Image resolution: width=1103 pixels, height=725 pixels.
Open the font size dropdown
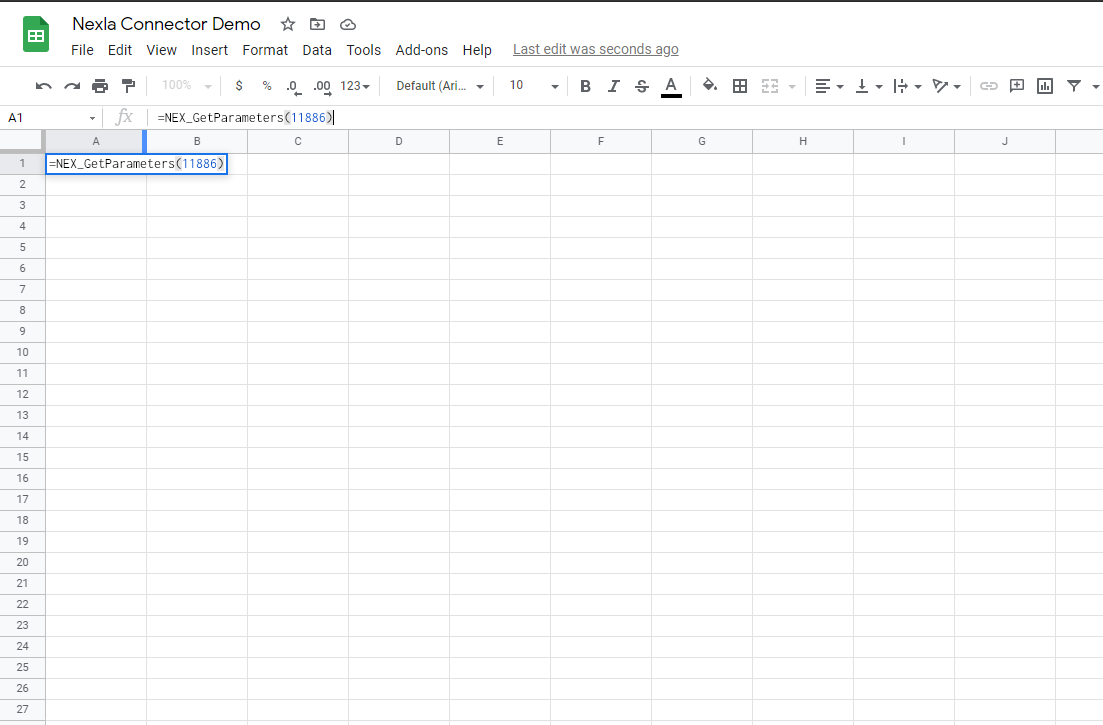534,86
